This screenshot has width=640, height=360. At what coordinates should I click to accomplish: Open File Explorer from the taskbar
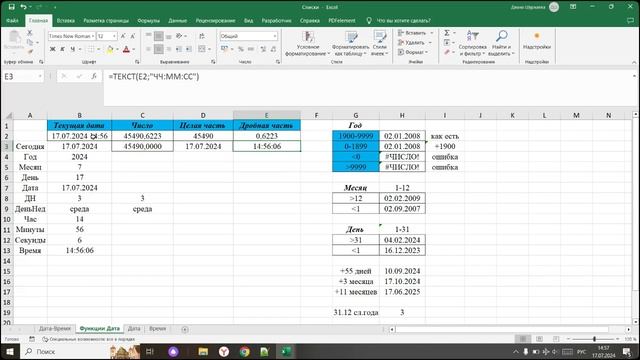click(x=203, y=351)
